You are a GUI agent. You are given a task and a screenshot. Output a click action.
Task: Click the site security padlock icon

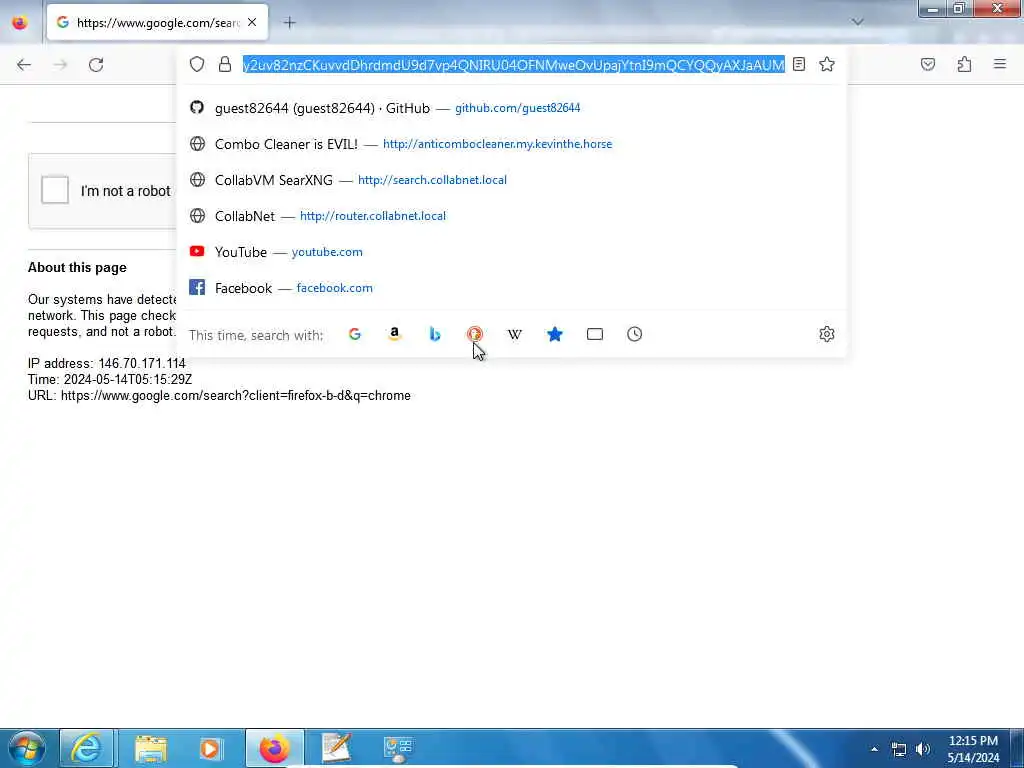[x=225, y=64]
